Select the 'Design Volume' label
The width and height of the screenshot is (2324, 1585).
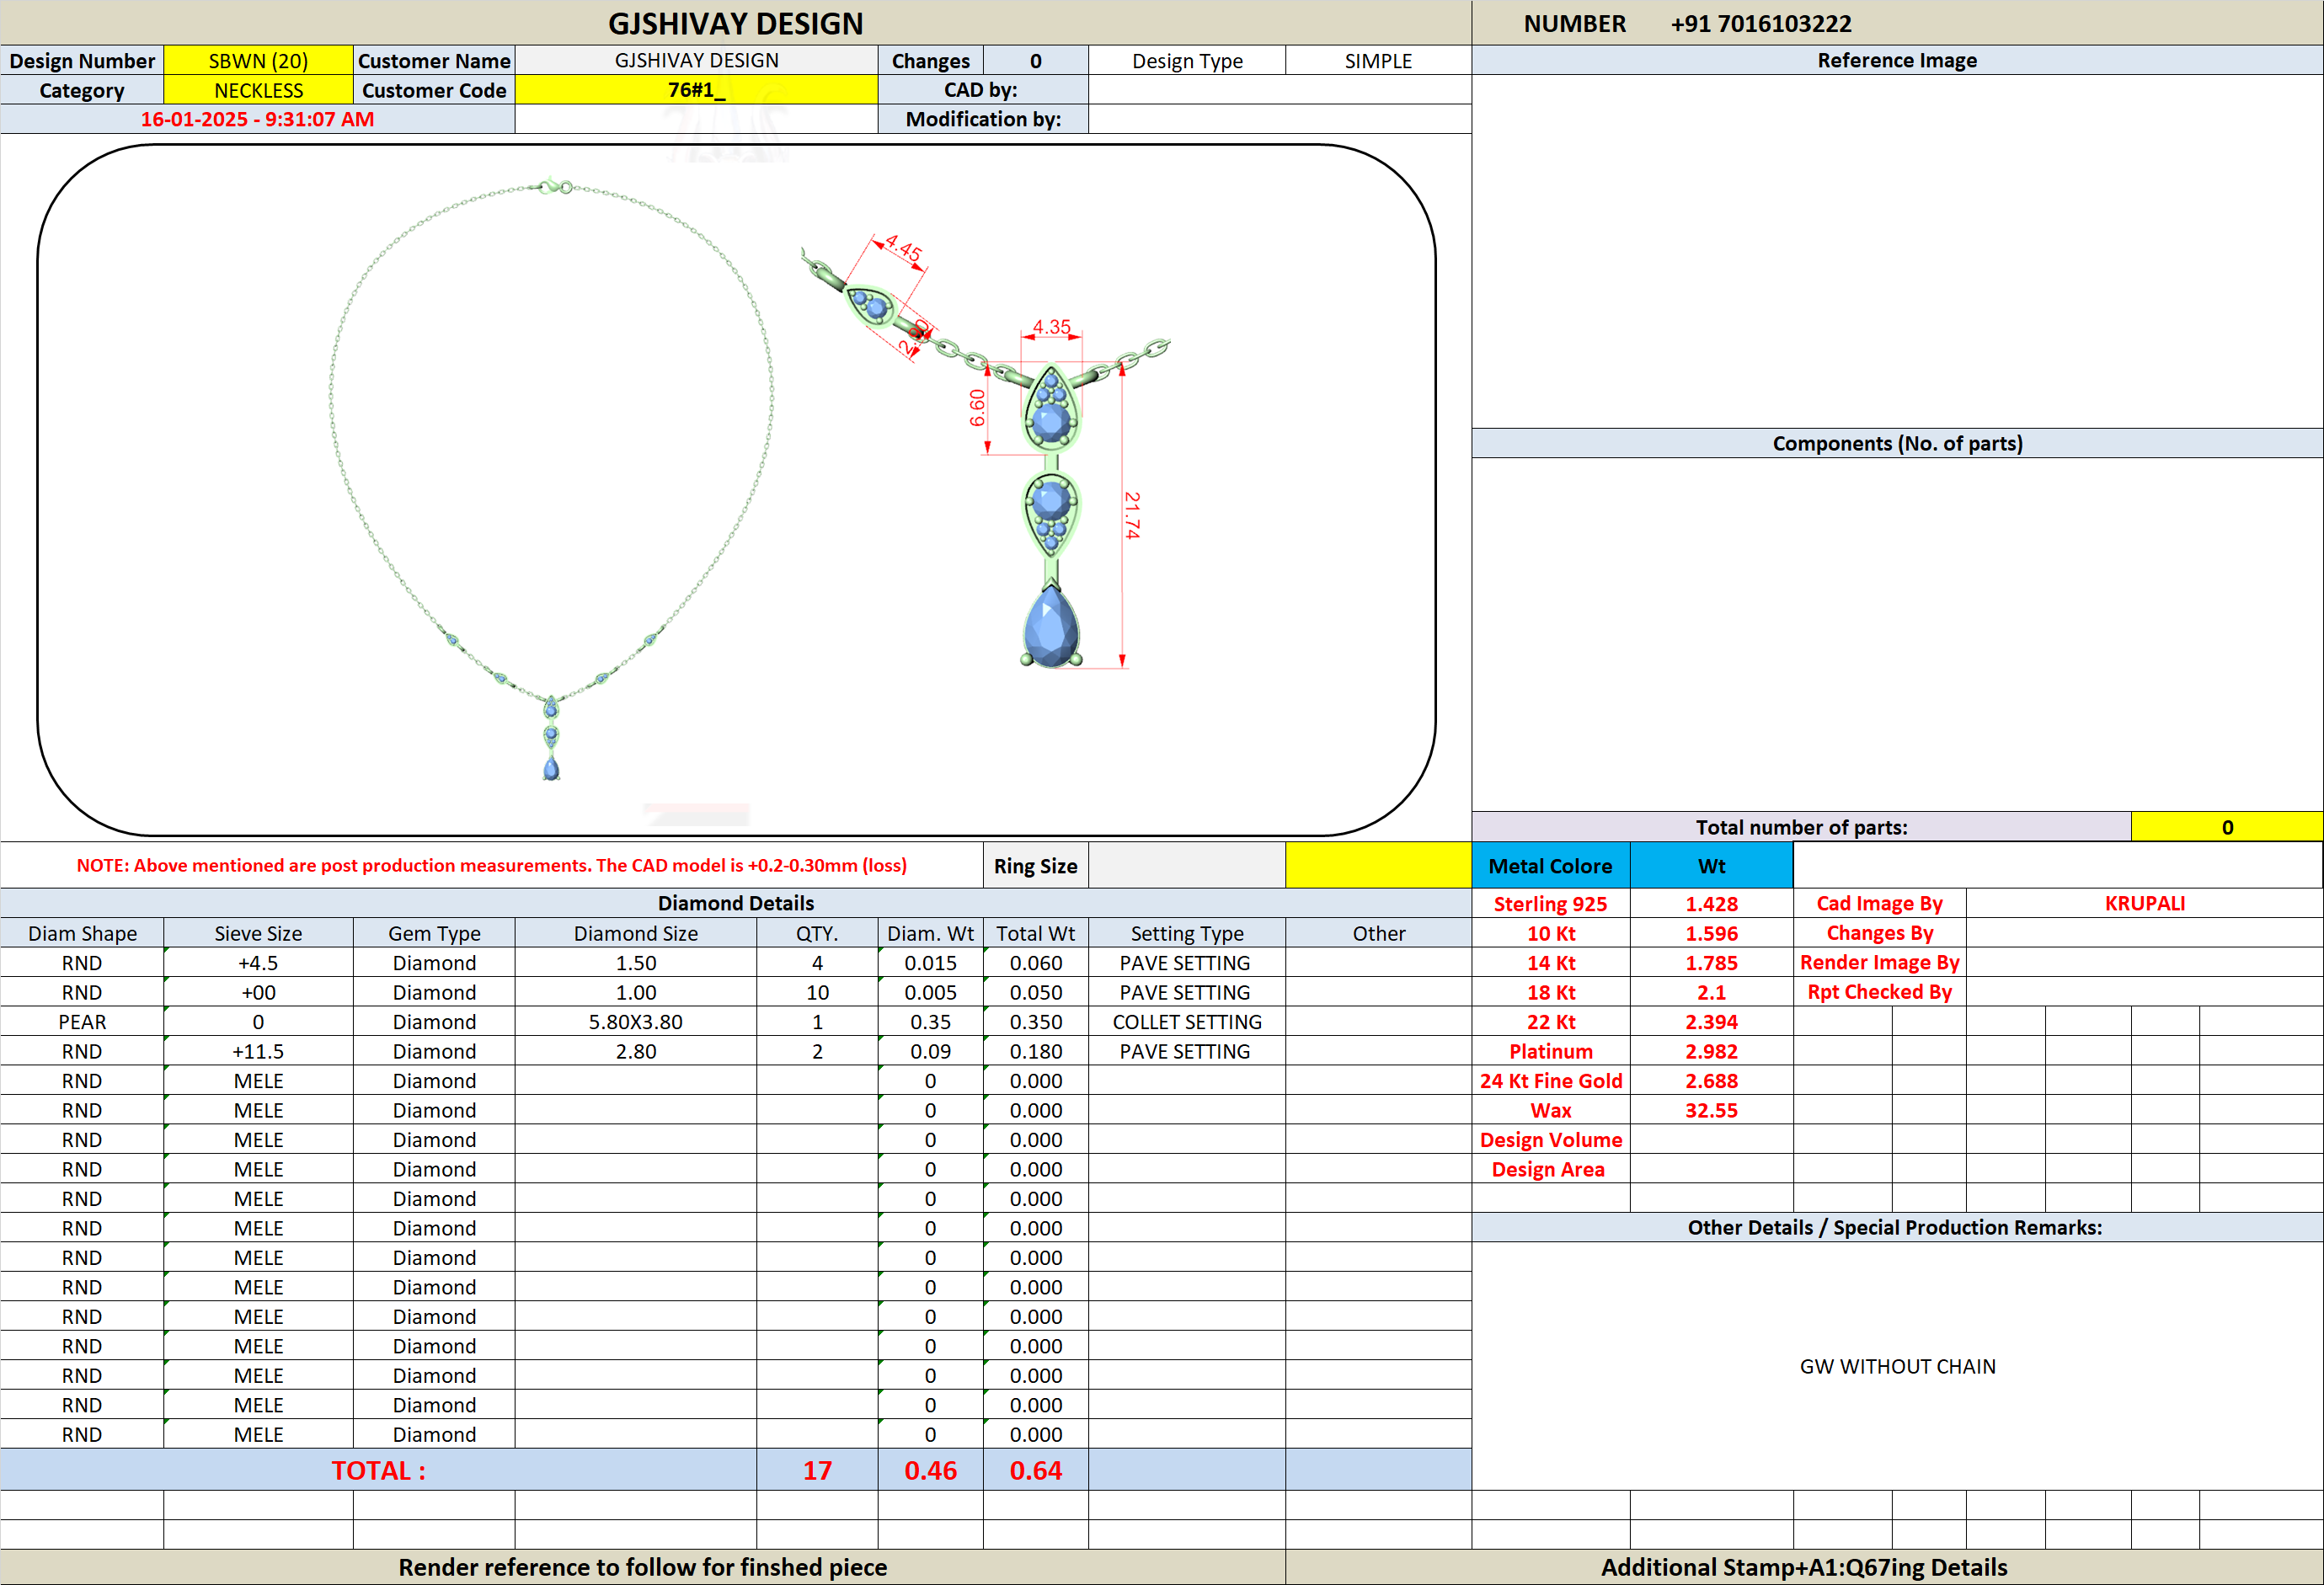1550,1139
